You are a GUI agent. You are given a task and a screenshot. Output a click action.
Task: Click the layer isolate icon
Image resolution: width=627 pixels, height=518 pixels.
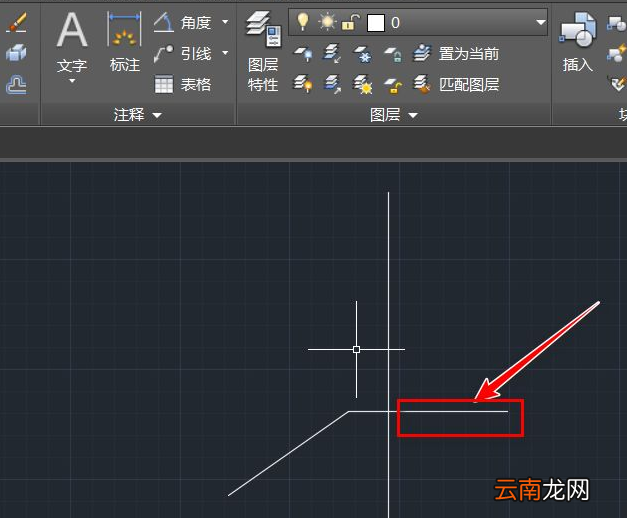tap(332, 54)
